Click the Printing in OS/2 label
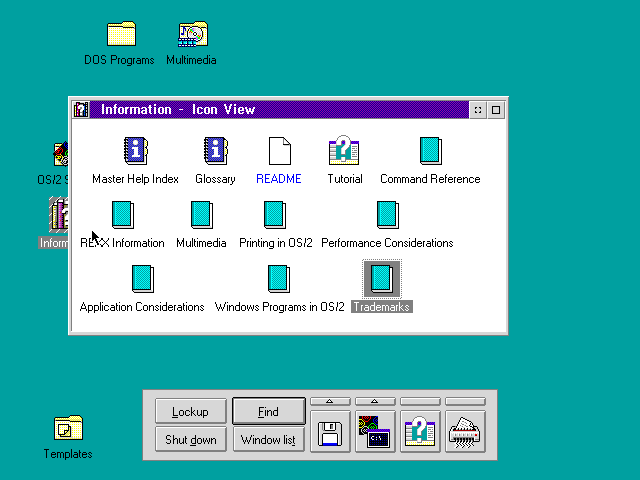The image size is (640, 480). tap(276, 243)
